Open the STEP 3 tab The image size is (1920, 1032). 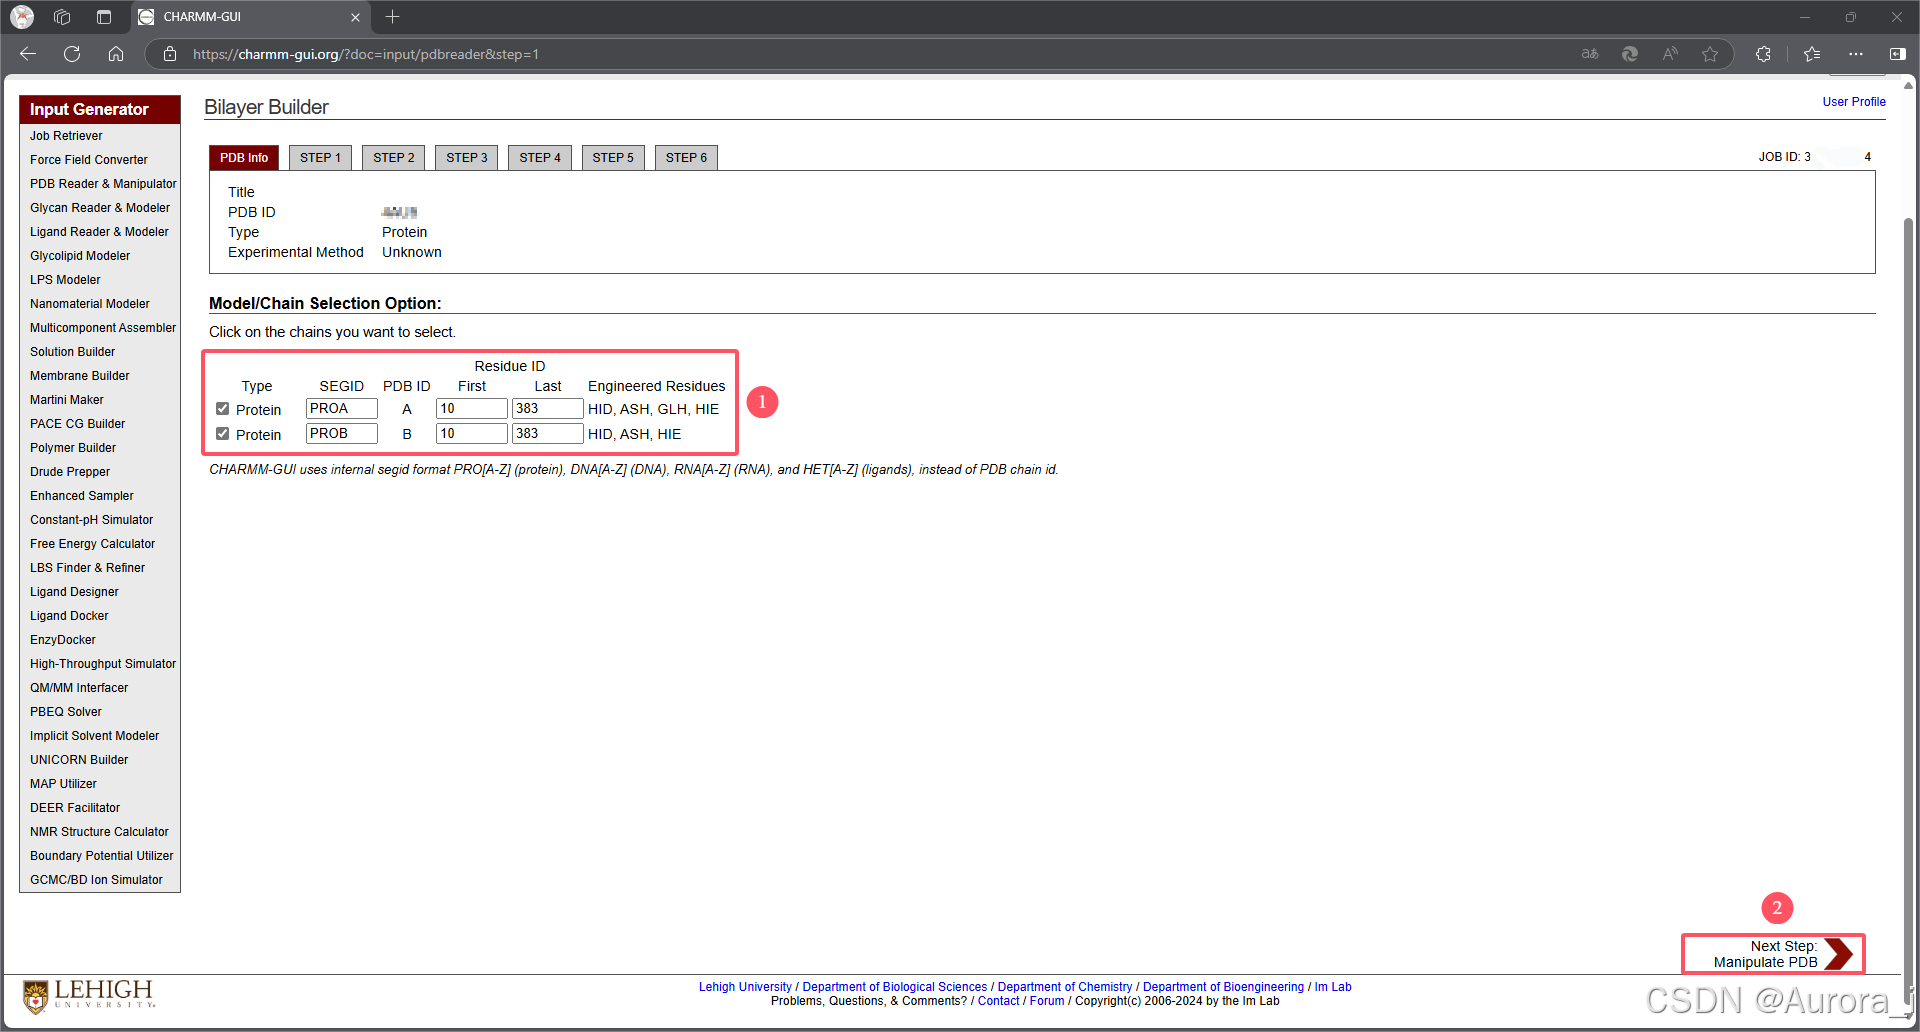(467, 158)
